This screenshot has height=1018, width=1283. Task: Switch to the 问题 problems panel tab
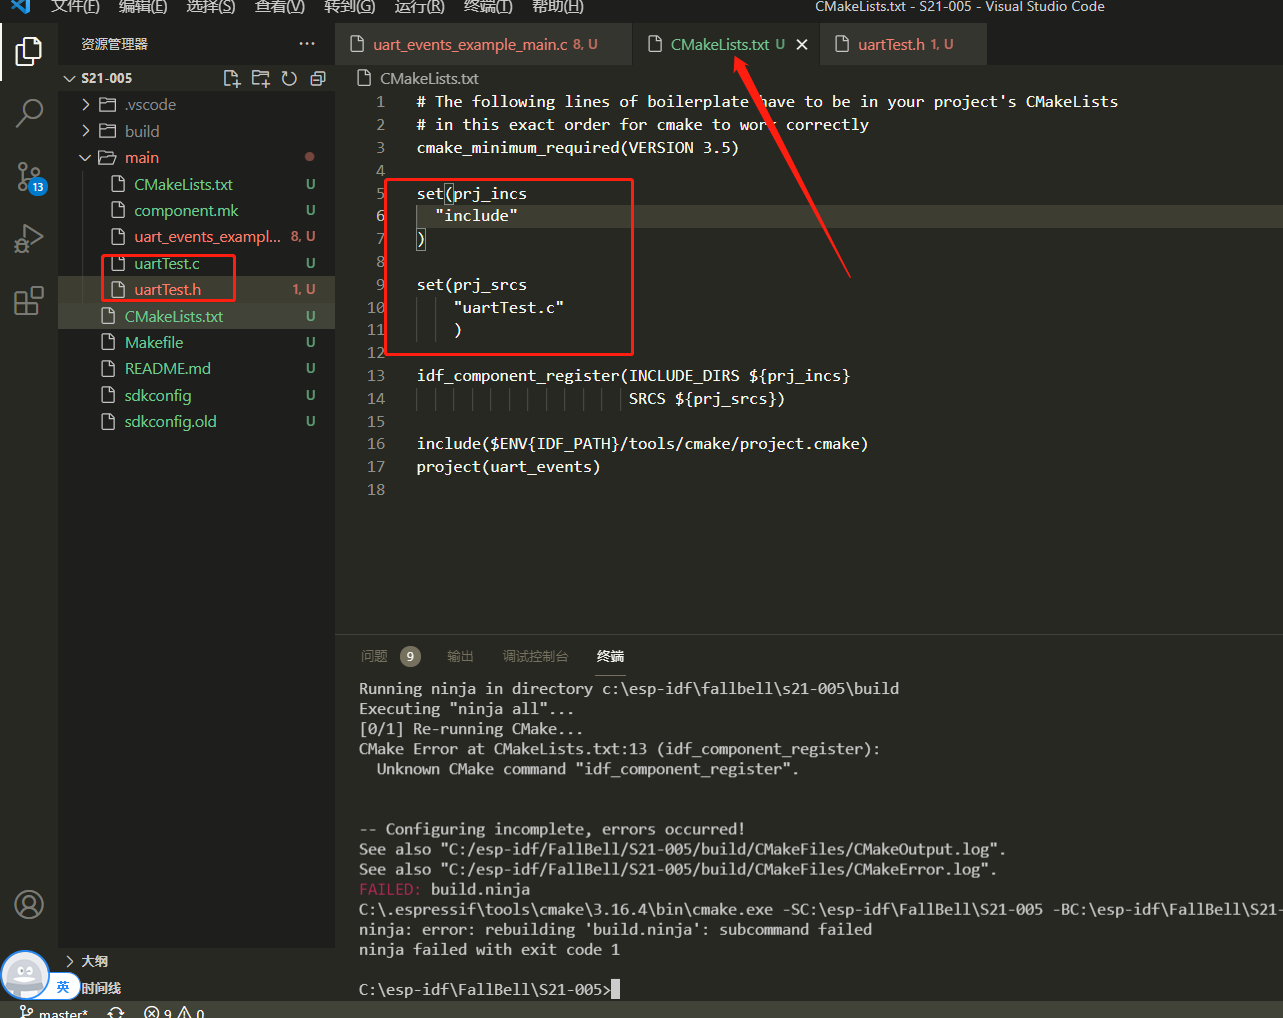point(374,656)
